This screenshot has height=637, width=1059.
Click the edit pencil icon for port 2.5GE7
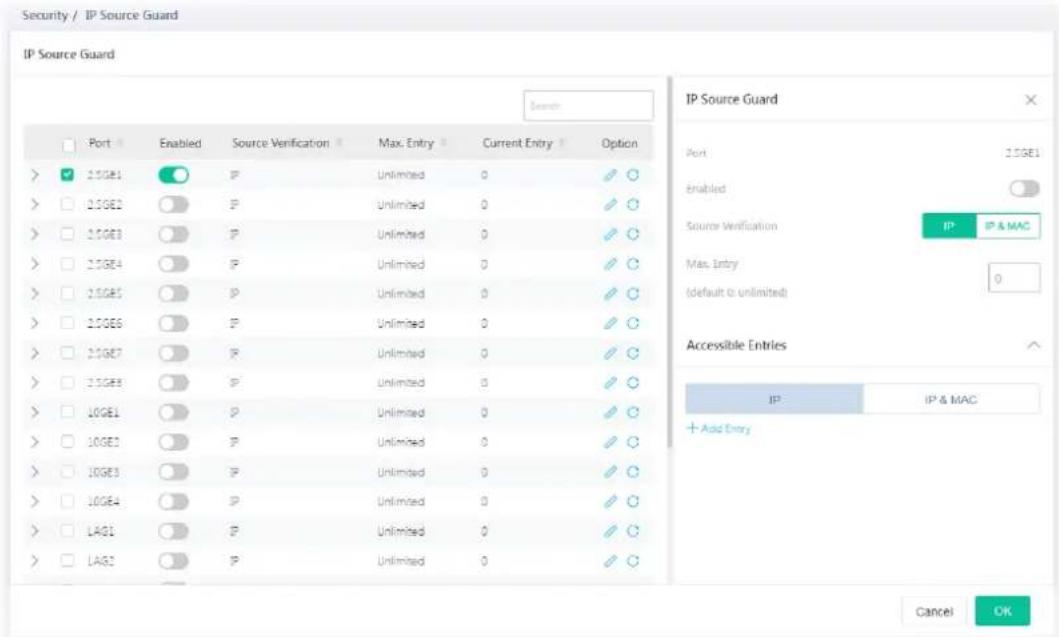coord(611,353)
